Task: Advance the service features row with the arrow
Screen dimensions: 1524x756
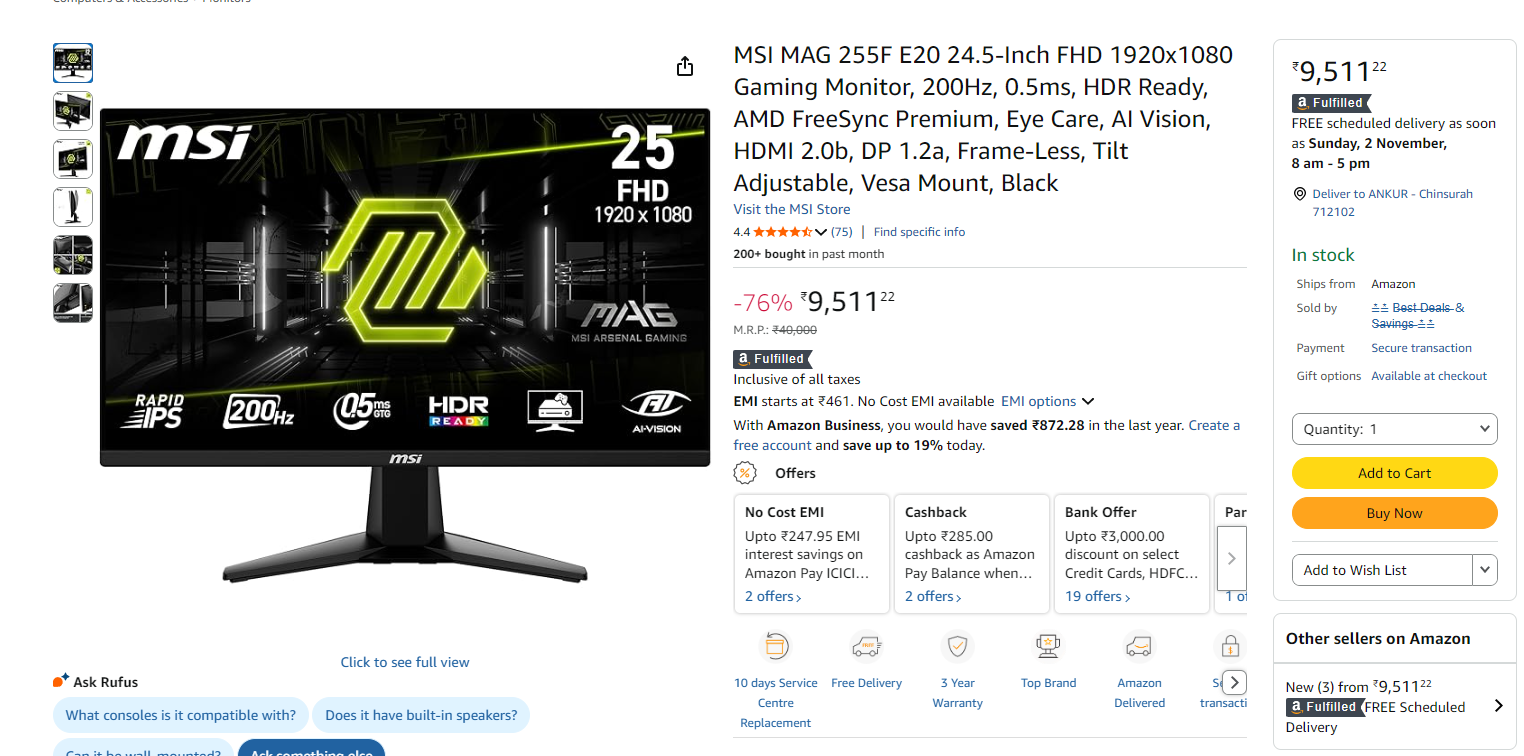Action: [x=1235, y=682]
